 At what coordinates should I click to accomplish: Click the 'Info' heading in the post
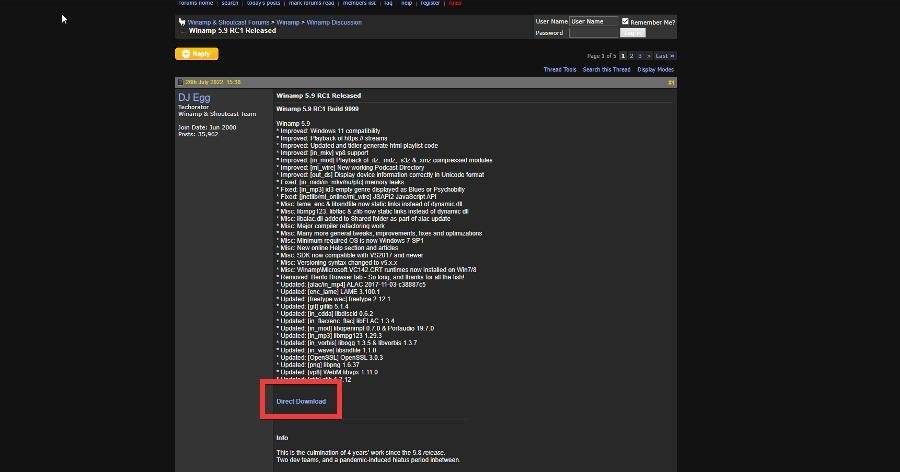tap(282, 438)
